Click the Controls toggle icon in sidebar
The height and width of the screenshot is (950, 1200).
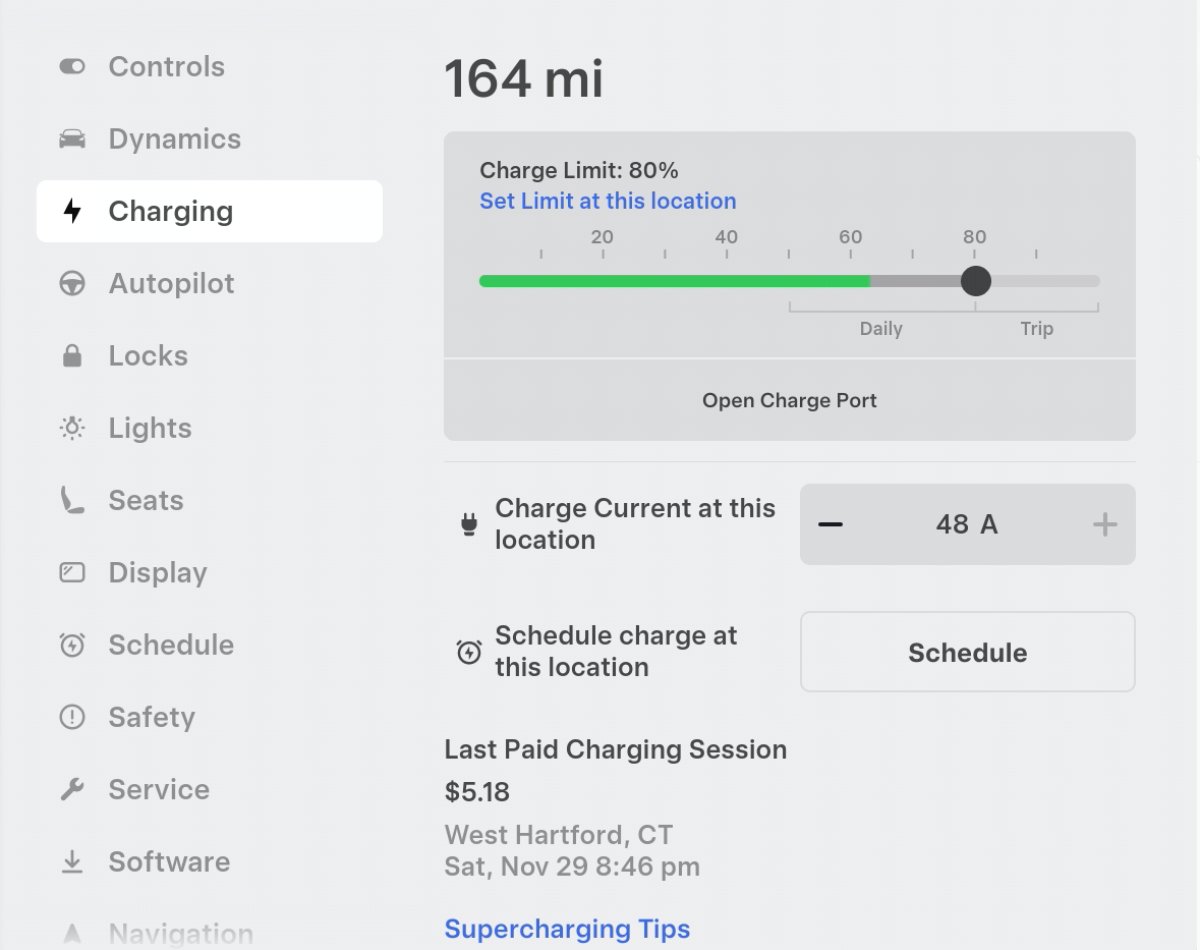[x=72, y=67]
